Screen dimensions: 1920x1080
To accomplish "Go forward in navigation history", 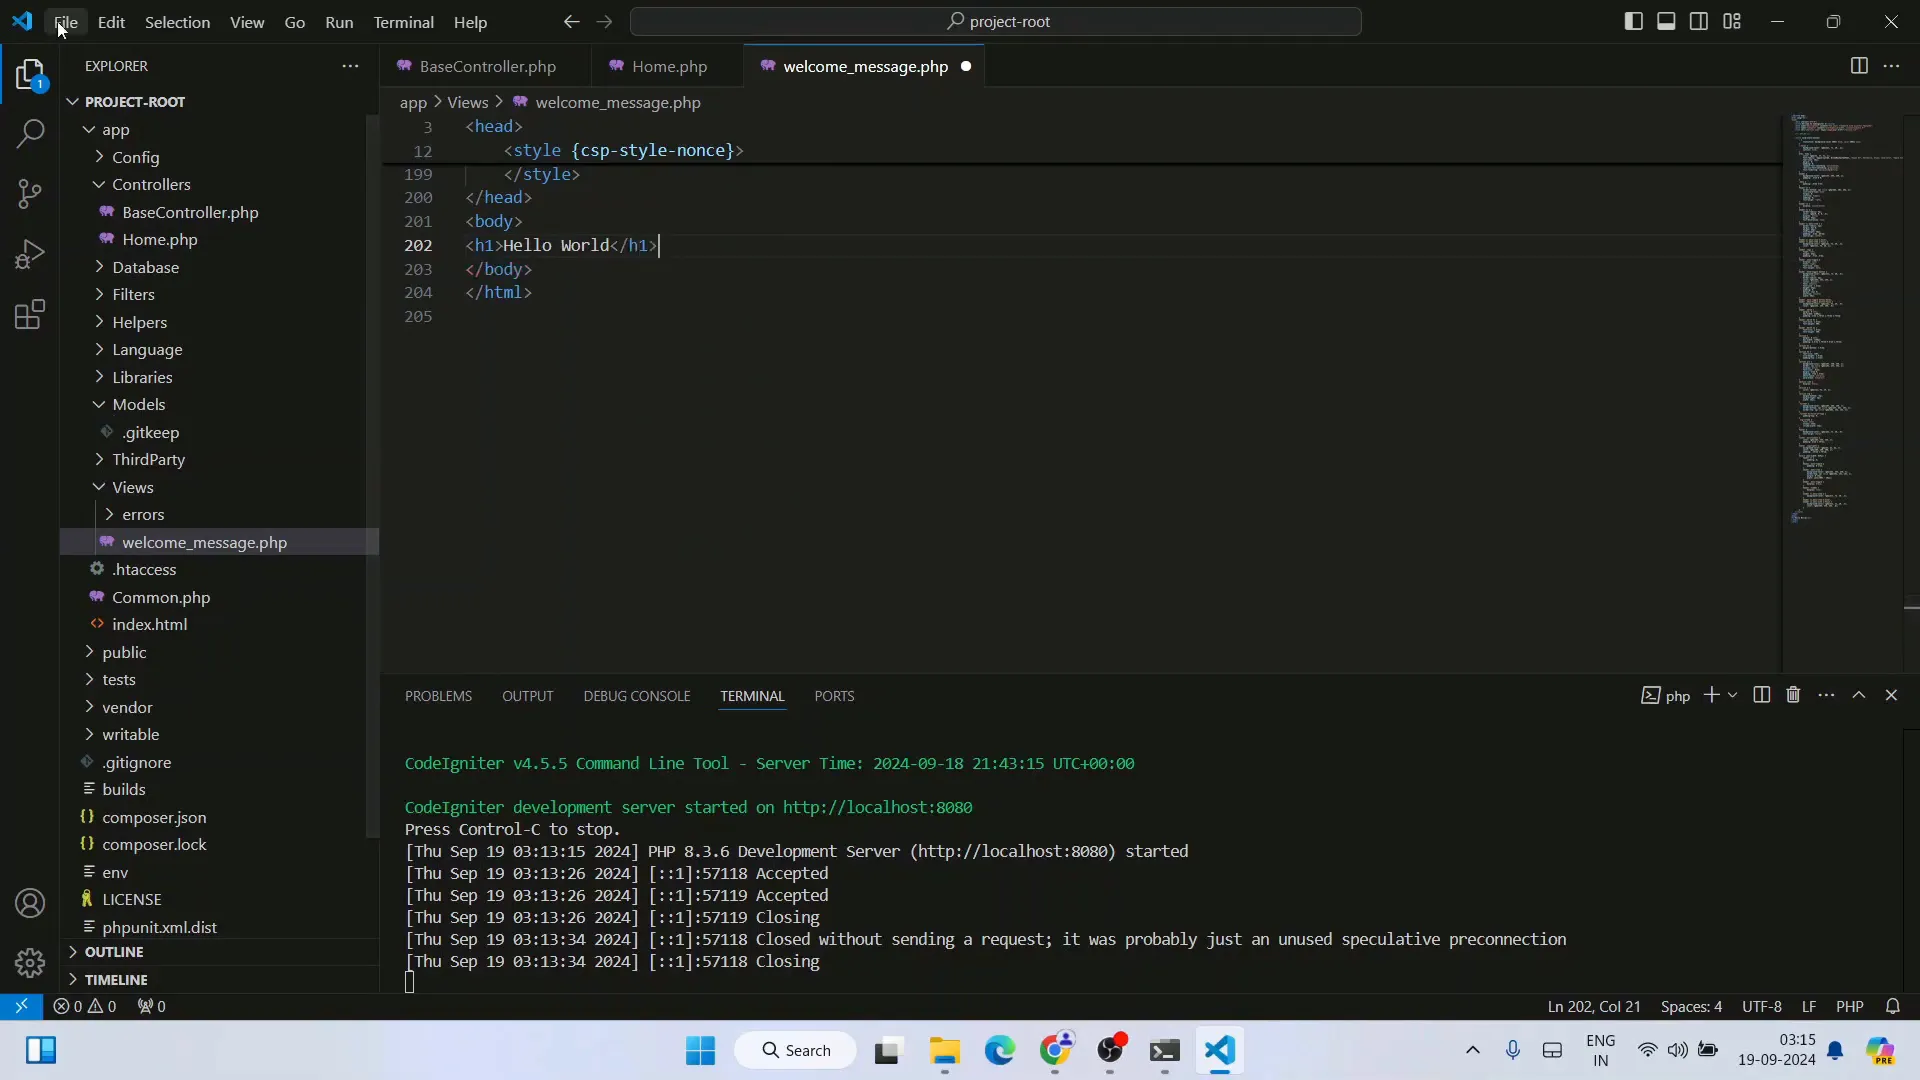I will 604,22.
